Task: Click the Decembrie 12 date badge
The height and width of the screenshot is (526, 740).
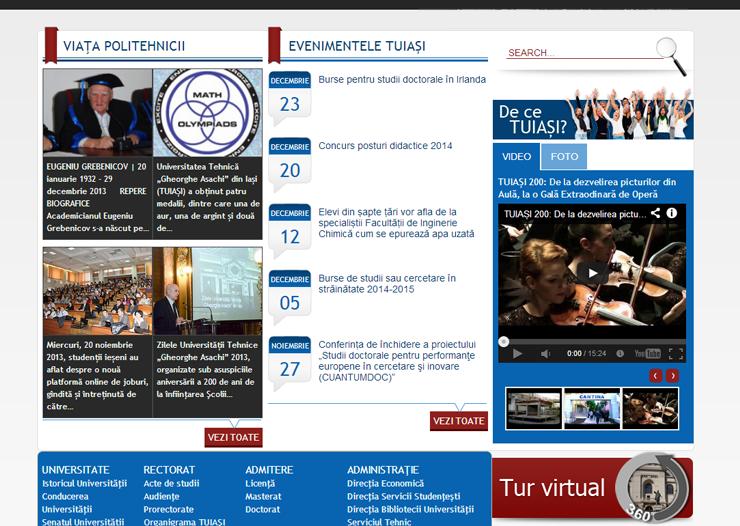Action: 290,230
